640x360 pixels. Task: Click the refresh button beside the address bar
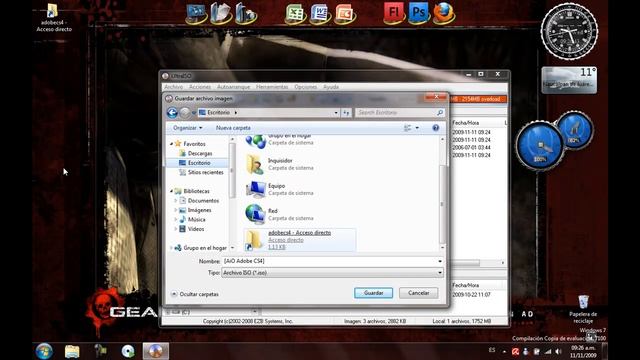pyautogui.click(x=346, y=113)
